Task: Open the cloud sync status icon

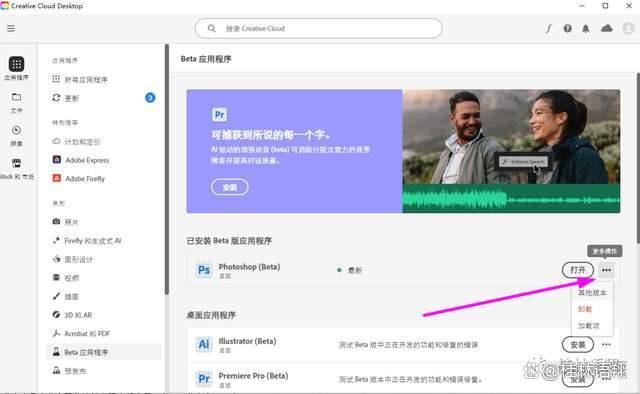Action: coord(607,28)
